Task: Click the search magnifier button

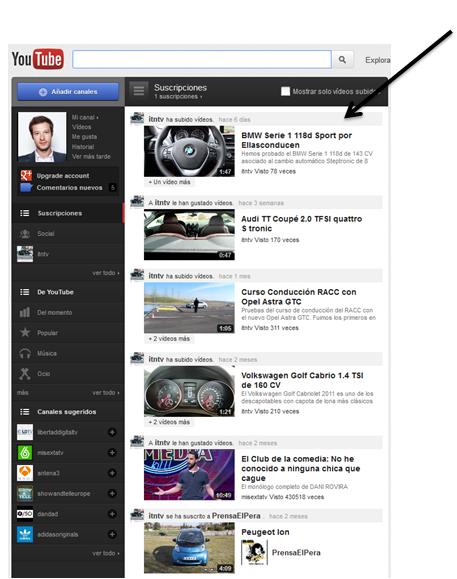Action: point(342,59)
